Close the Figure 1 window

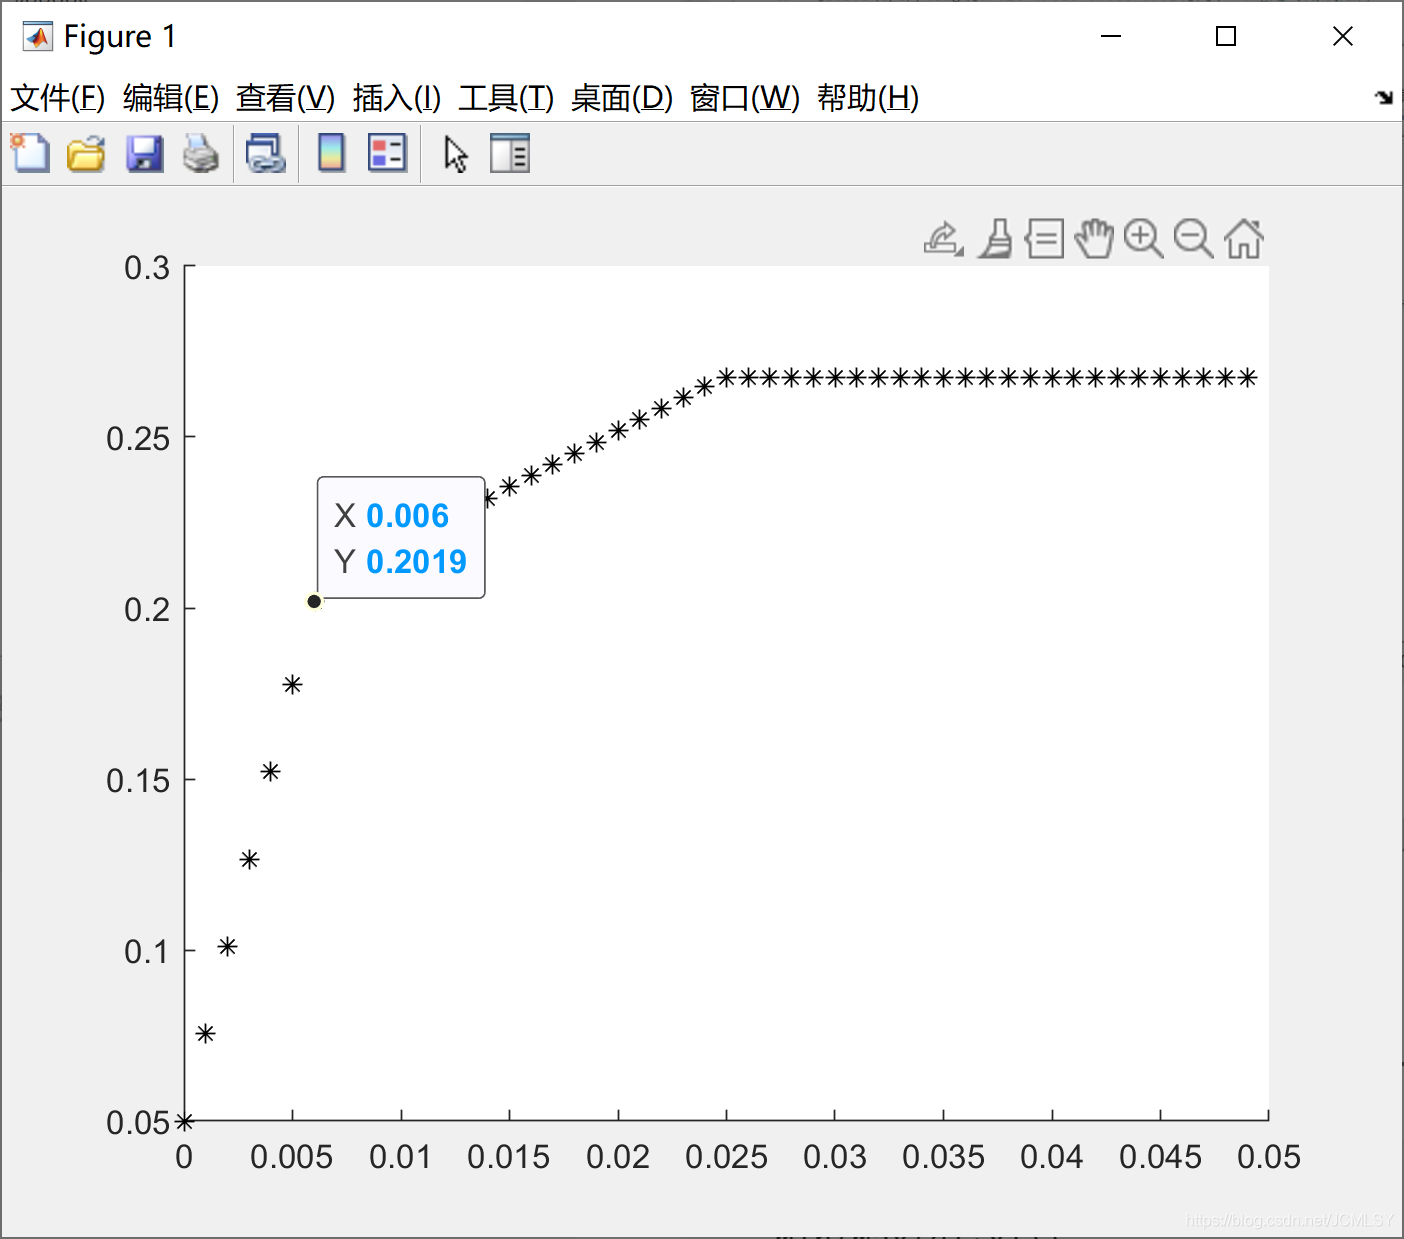coord(1343,37)
